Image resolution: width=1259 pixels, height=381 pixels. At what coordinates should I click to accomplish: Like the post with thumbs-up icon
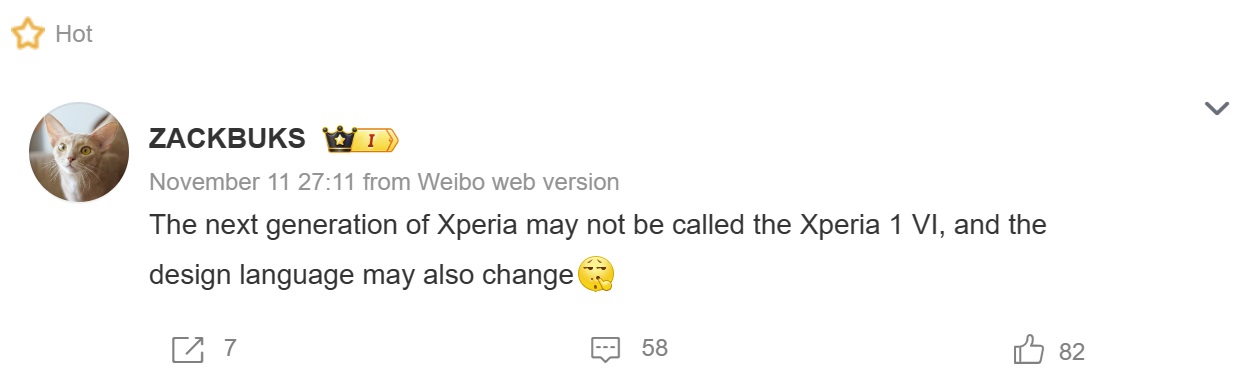coord(1029,350)
